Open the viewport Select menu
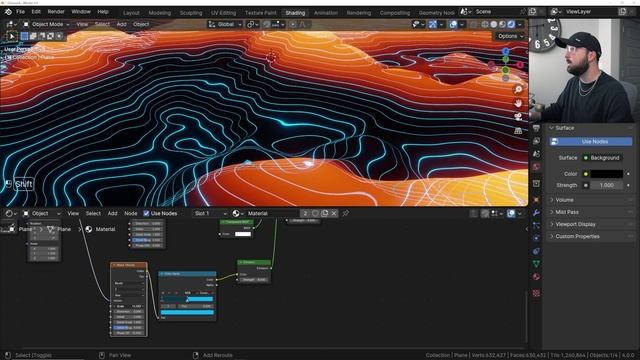 pos(102,24)
